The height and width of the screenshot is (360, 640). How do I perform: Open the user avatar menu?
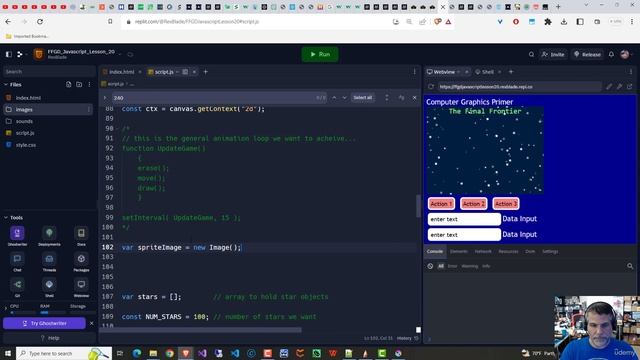click(625, 54)
